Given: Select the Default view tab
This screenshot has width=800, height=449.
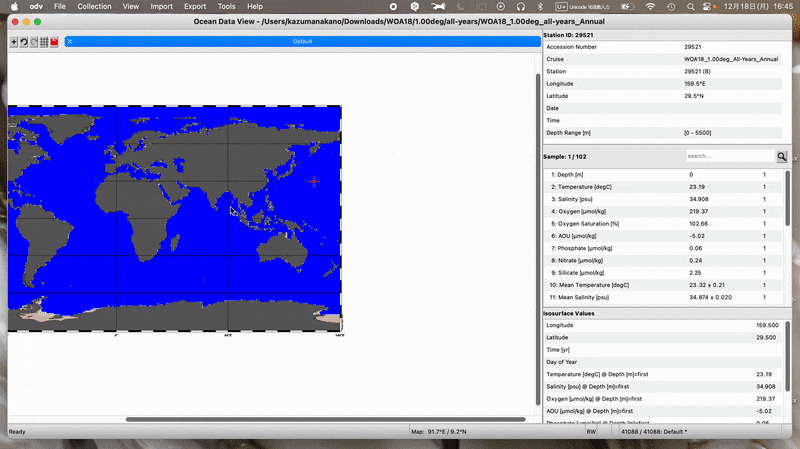Looking at the screenshot, I should 303,41.
